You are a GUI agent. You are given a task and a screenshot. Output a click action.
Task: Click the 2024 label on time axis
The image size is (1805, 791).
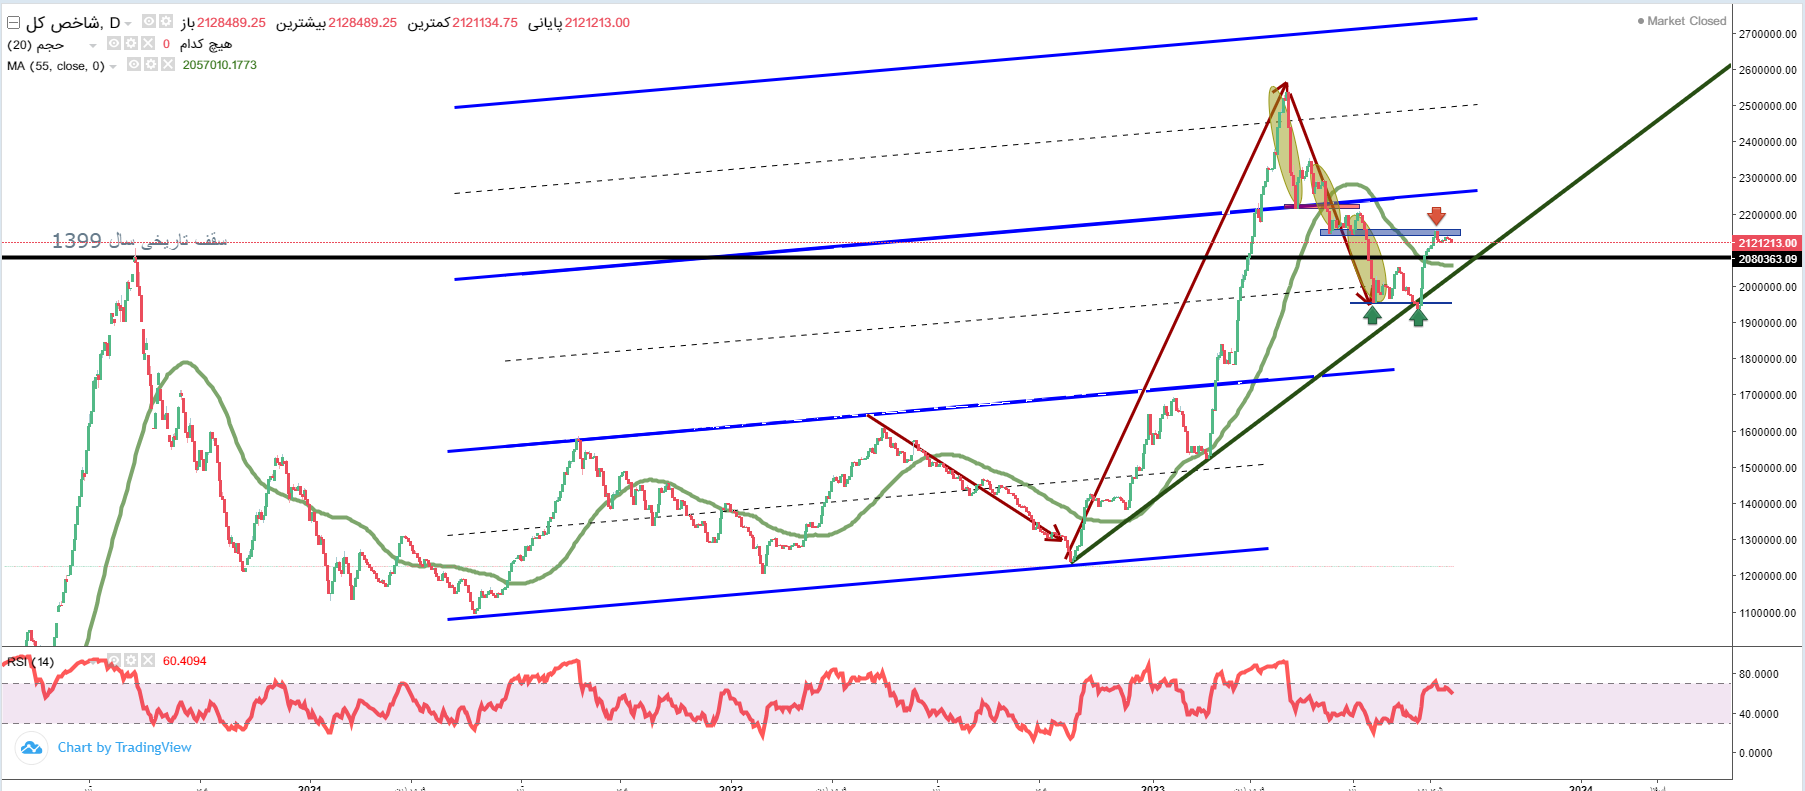(1581, 787)
